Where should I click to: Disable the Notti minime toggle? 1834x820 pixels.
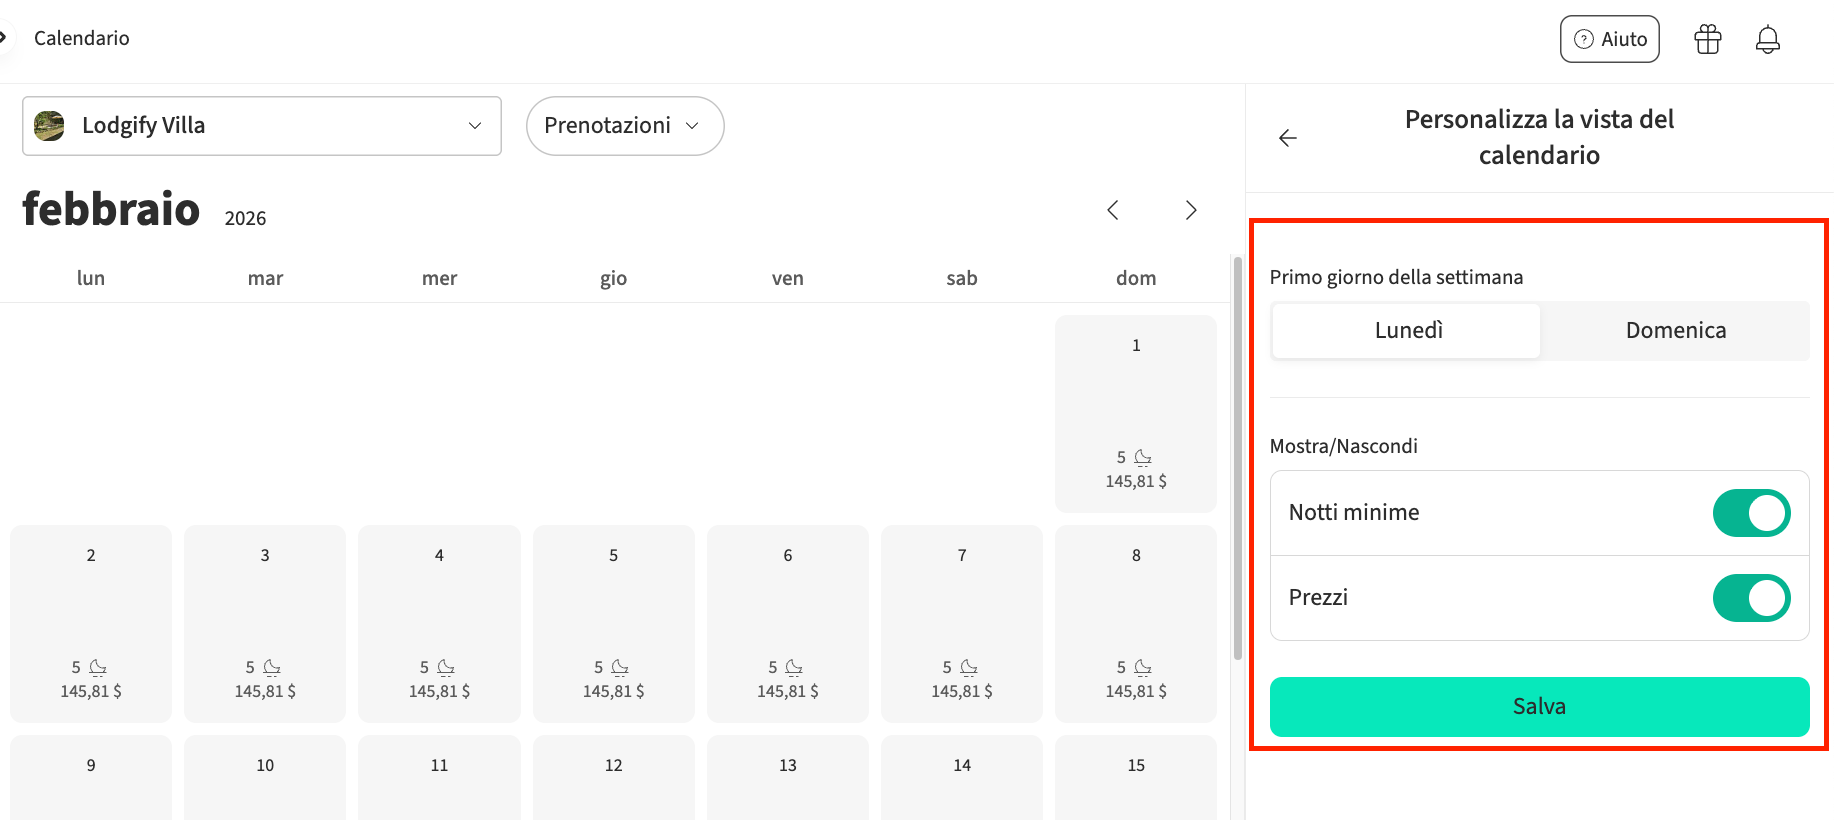(x=1751, y=513)
